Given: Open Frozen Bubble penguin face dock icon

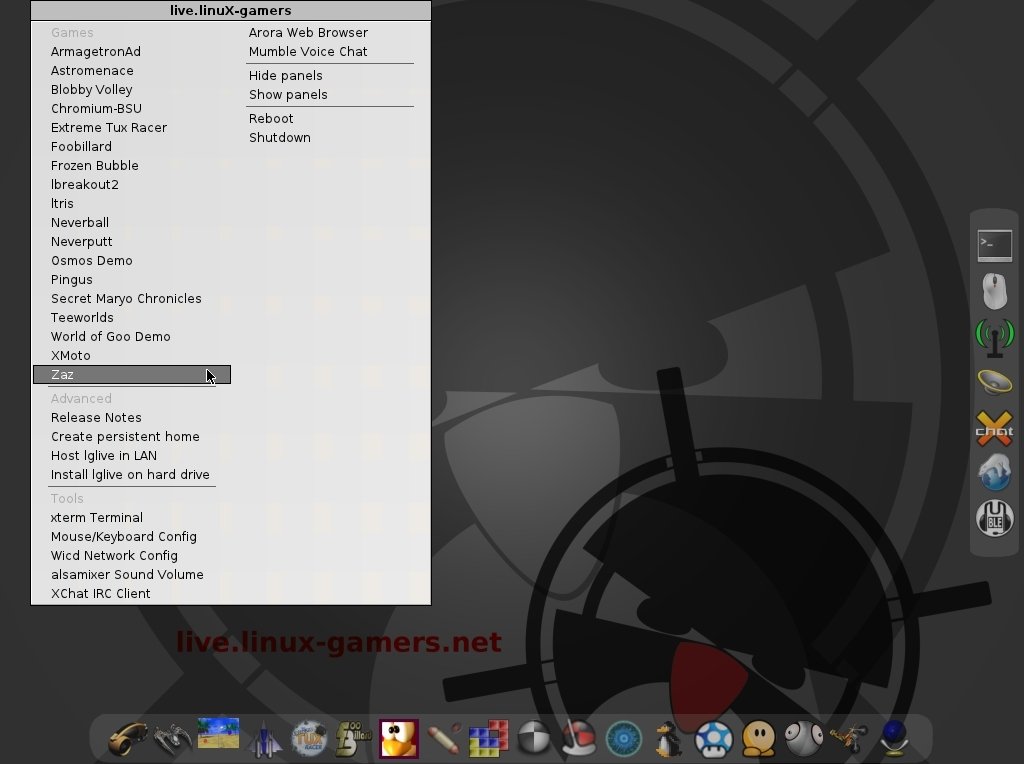Looking at the screenshot, I should 399,739.
